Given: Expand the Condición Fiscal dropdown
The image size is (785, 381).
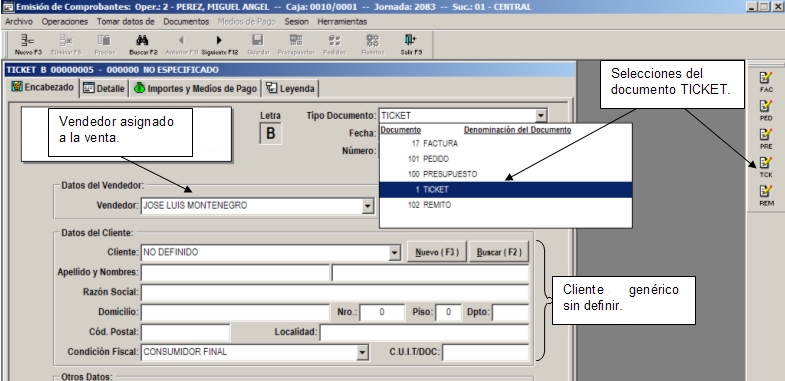Looking at the screenshot, I should (363, 352).
